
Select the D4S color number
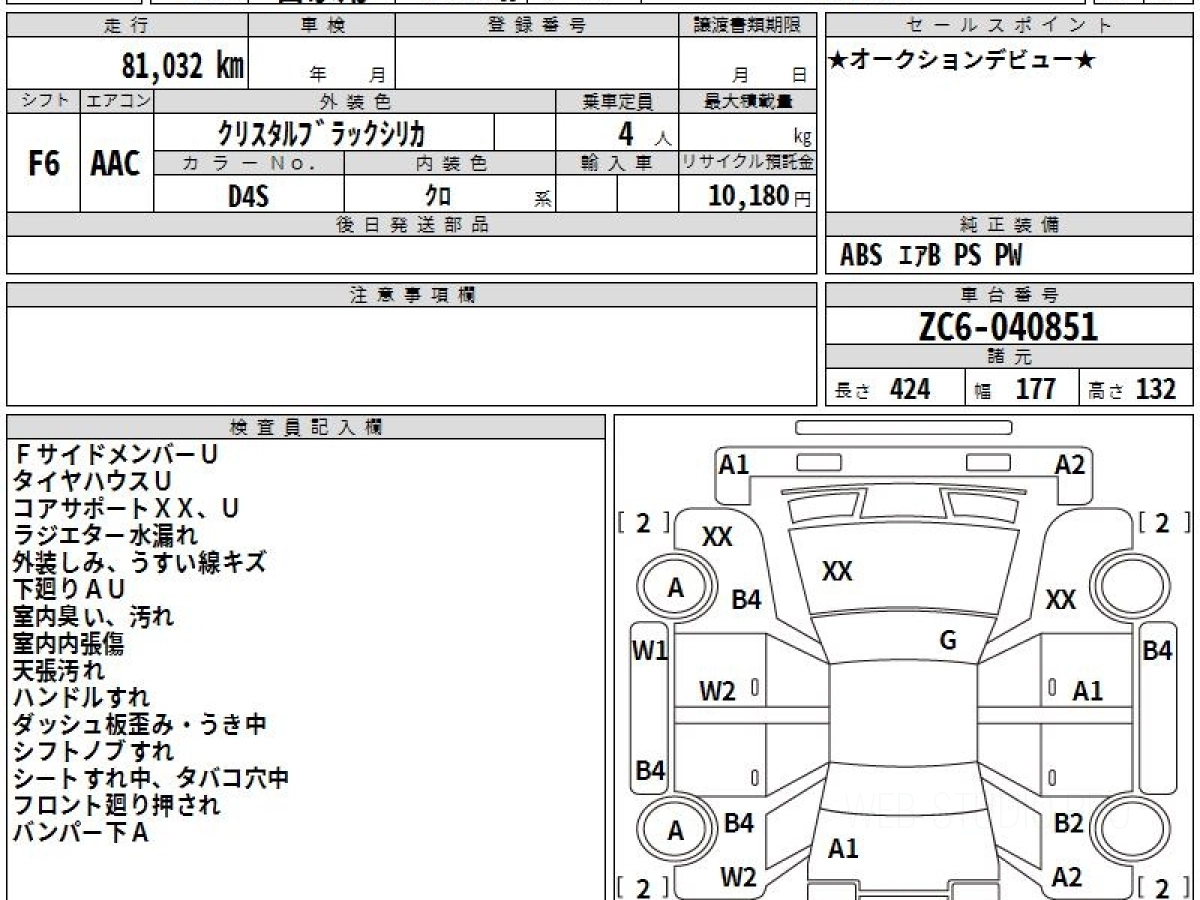248,196
